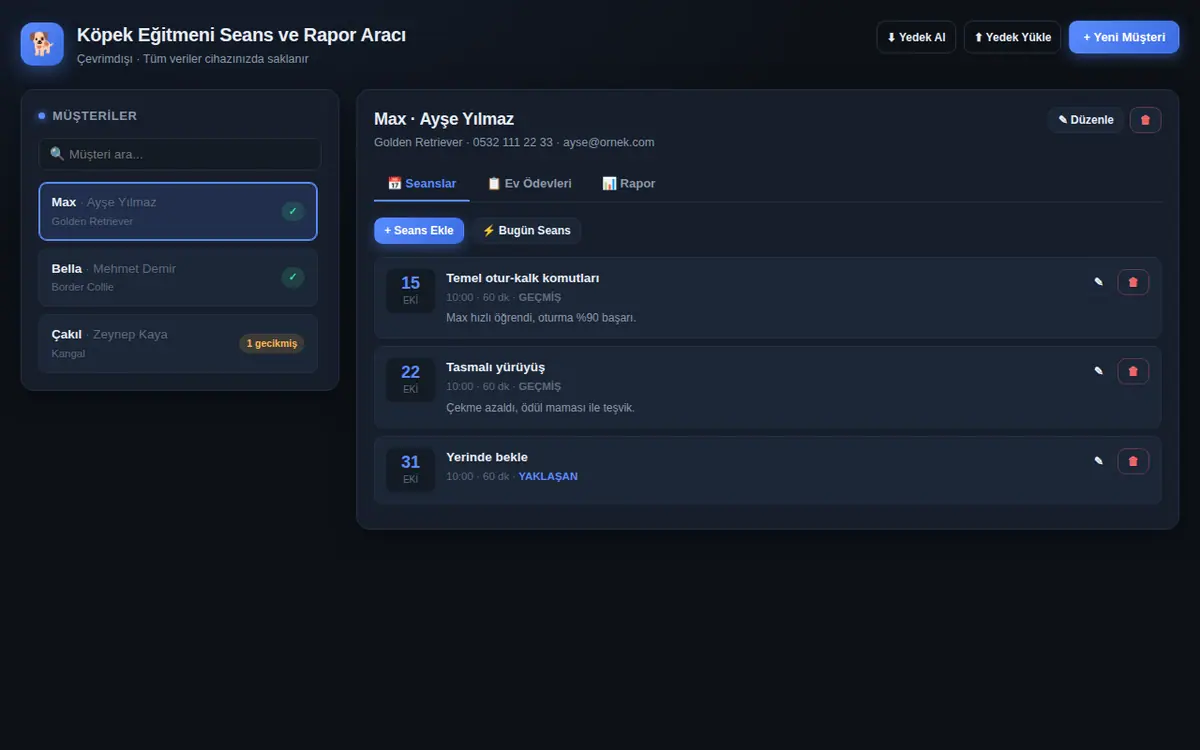The width and height of the screenshot is (1200, 750).
Task: Open the Rapor tab
Action: pos(629,184)
